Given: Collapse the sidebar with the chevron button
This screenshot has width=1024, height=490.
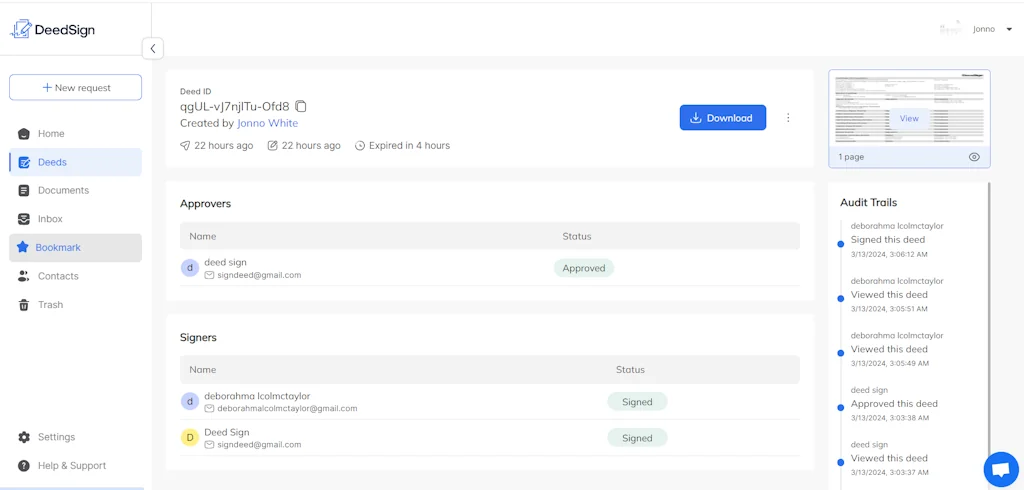Looking at the screenshot, I should point(153,48).
